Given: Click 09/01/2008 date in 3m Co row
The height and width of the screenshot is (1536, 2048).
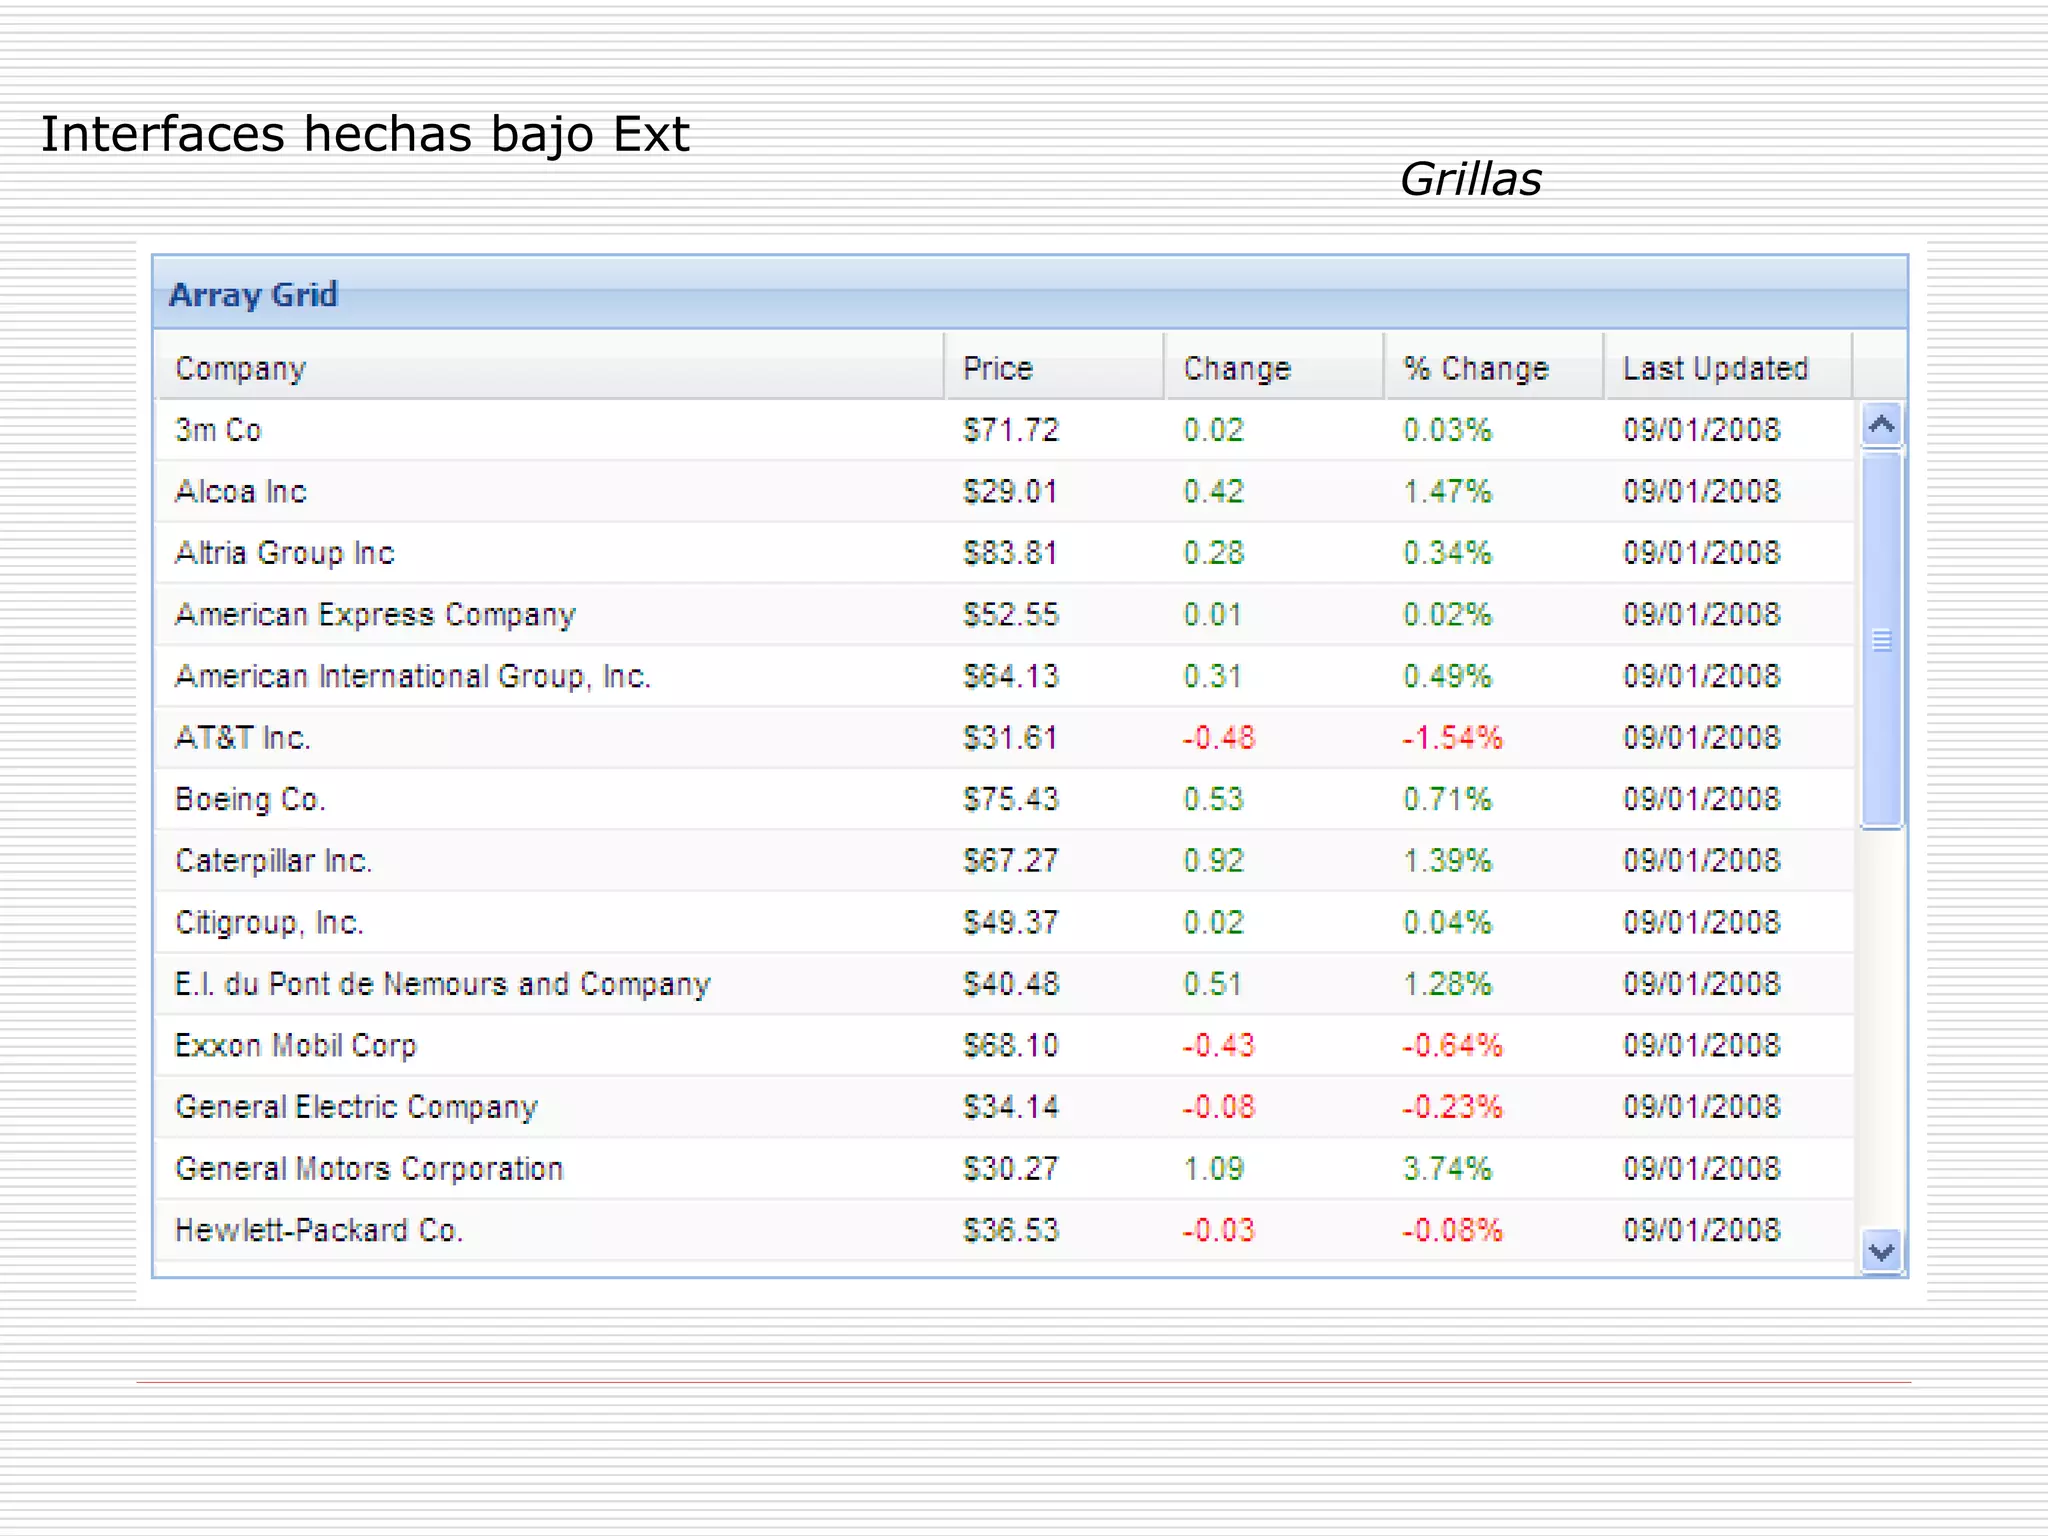Looking at the screenshot, I should click(x=1702, y=430).
